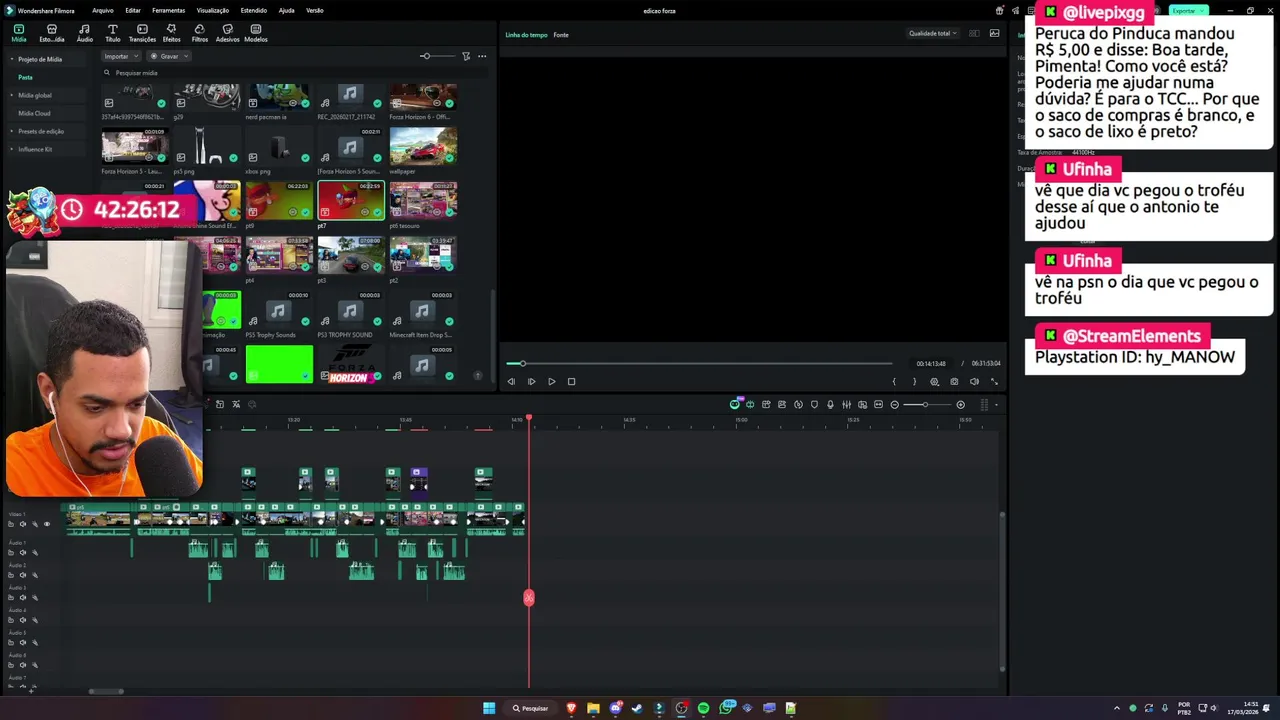
Task: Open the Modelos tab
Action: click(x=256, y=33)
